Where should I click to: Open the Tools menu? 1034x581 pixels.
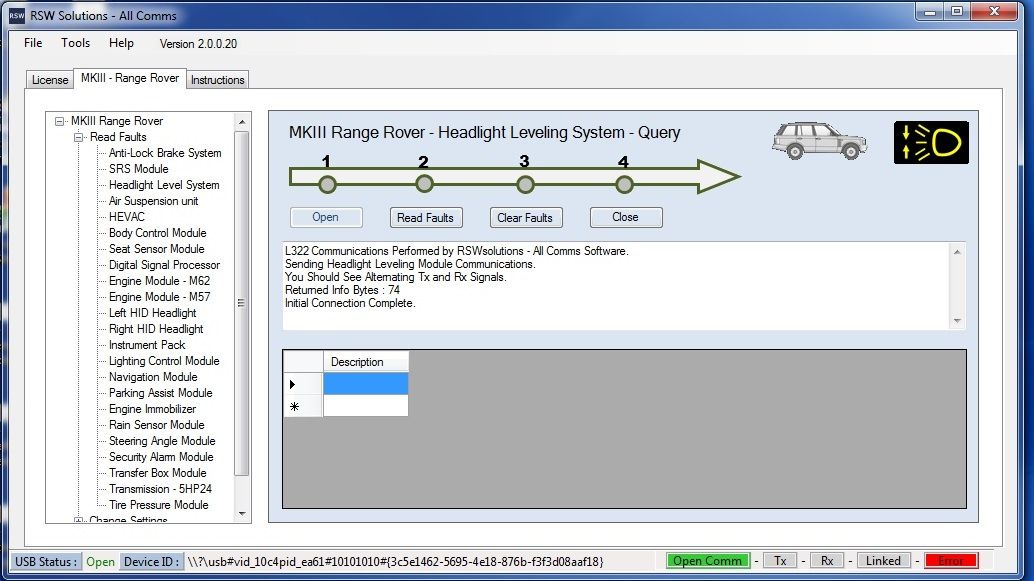coord(75,43)
